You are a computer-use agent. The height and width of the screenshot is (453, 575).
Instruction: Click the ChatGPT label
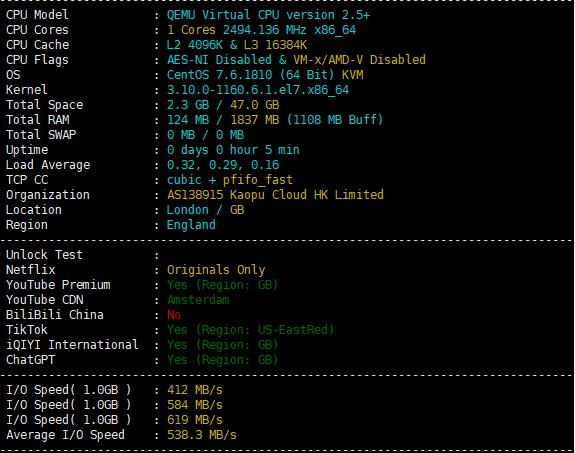point(30,360)
